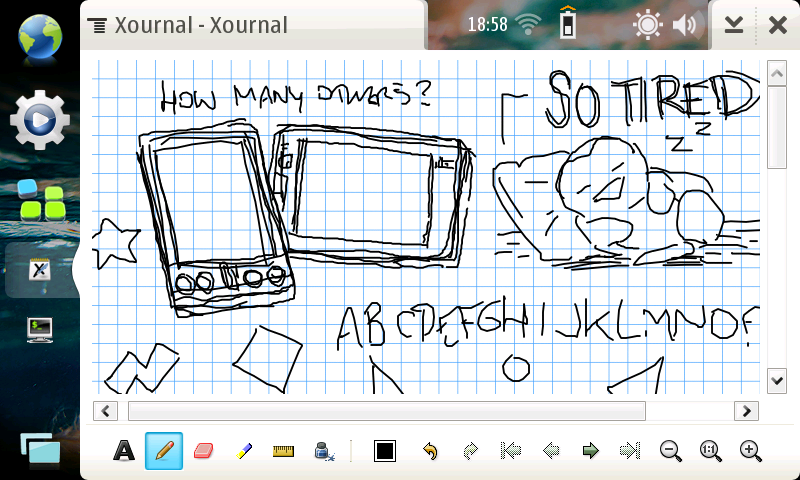Open the Xournal title menu

coord(190,25)
